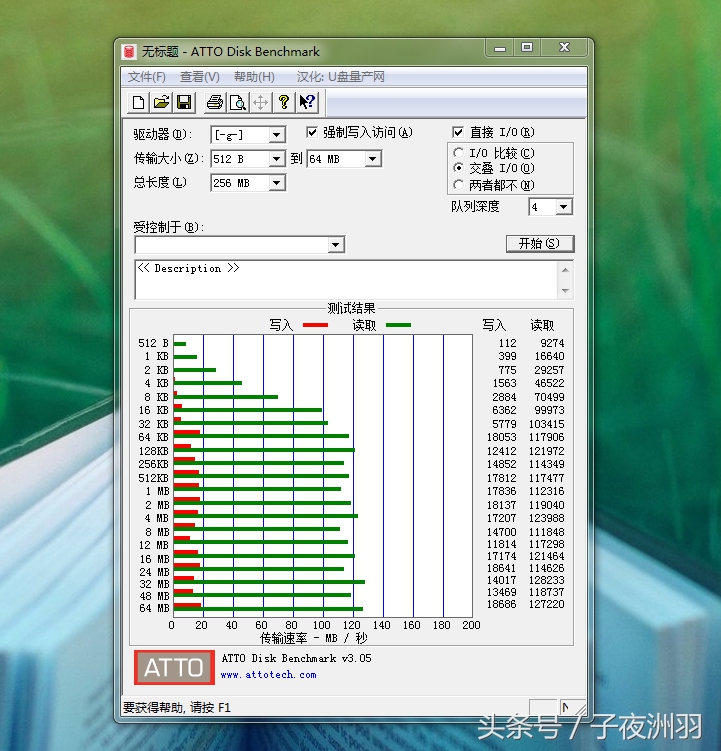The height and width of the screenshot is (751, 721).
Task: Click the window resize grip corner
Action: [x=580, y=708]
